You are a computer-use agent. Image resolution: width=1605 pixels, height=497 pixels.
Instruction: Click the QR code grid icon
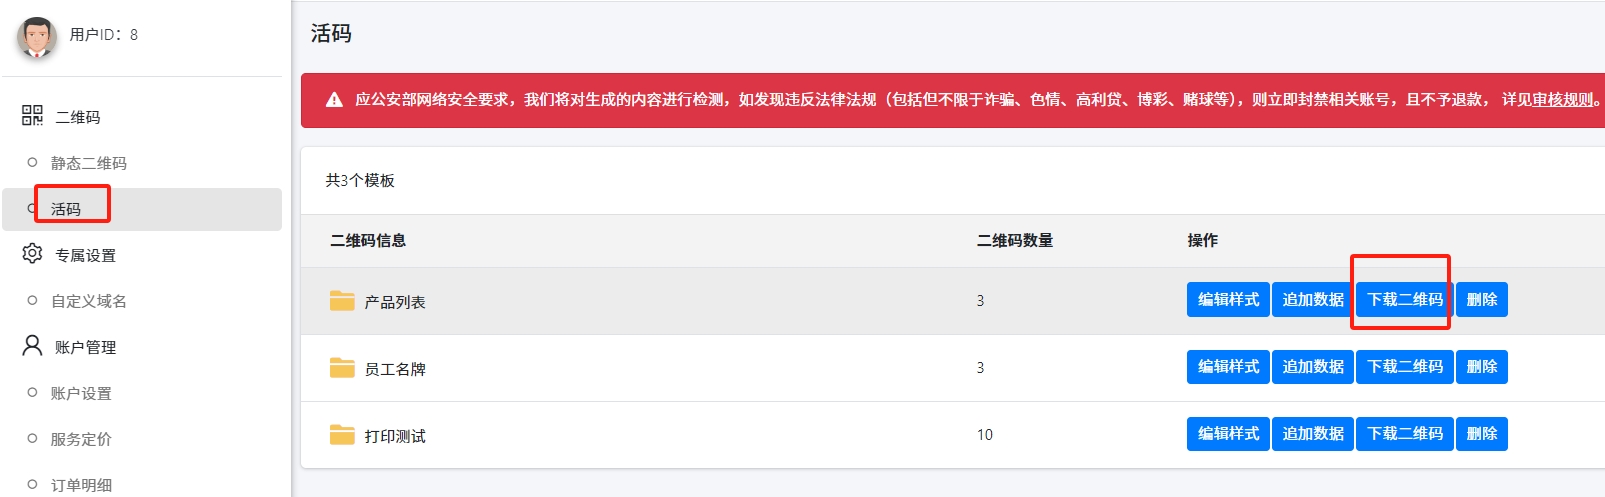[x=32, y=116]
